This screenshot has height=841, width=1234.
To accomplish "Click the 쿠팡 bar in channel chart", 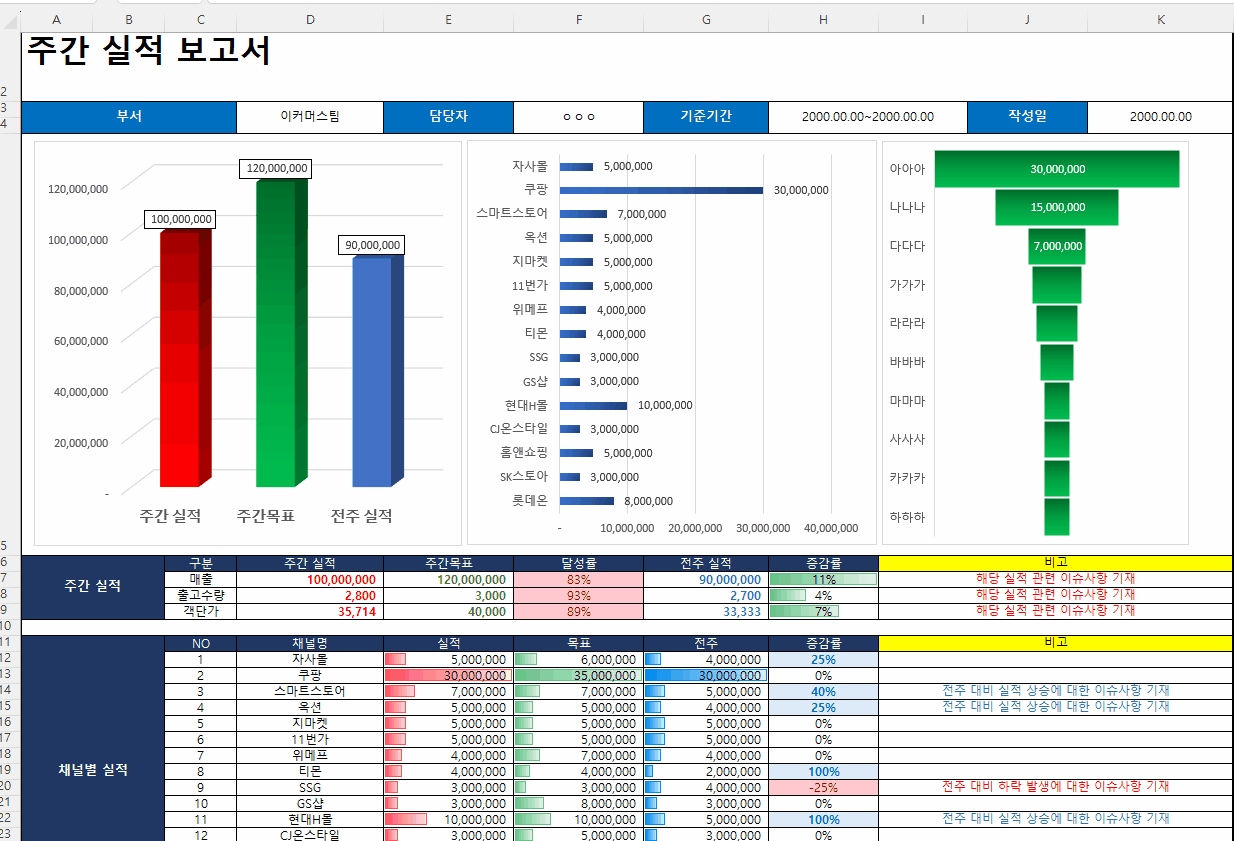I will [x=661, y=190].
